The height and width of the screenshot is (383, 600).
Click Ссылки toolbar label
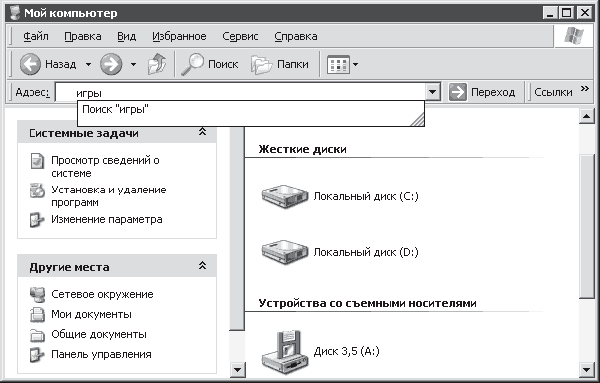[x=553, y=92]
